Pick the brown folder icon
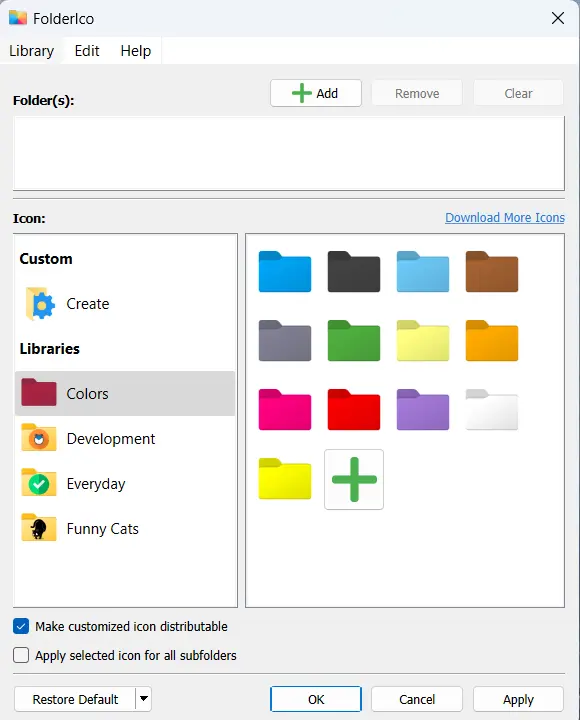The width and height of the screenshot is (580, 720). 492,271
